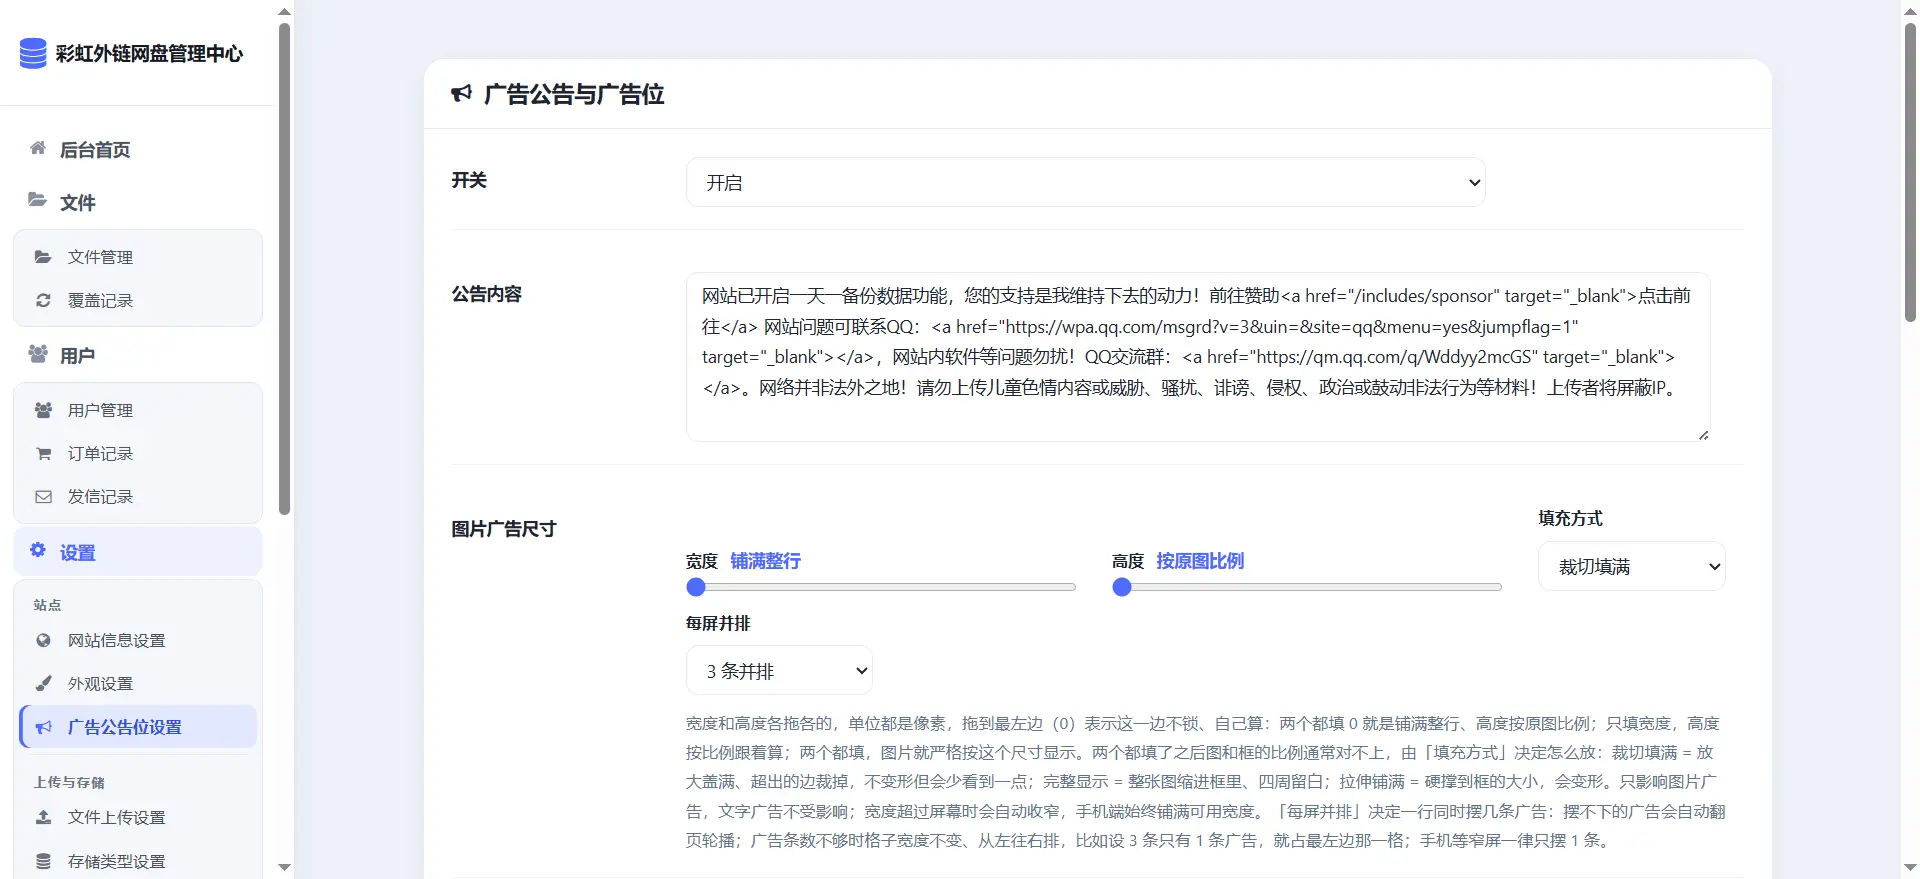Click the 按原图比例 height value text
Image resolution: width=1920 pixels, height=879 pixels.
(x=1200, y=561)
